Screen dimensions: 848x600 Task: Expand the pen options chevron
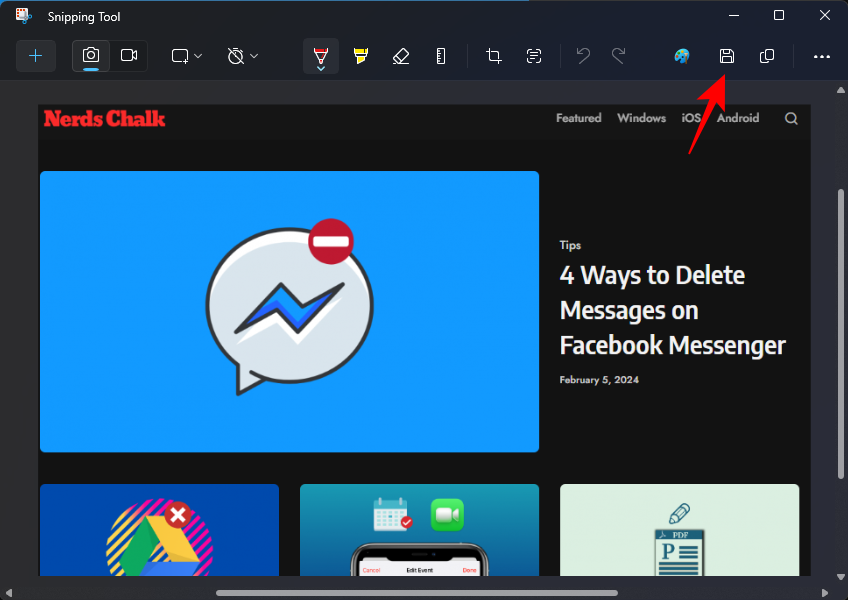pyautogui.click(x=321, y=68)
